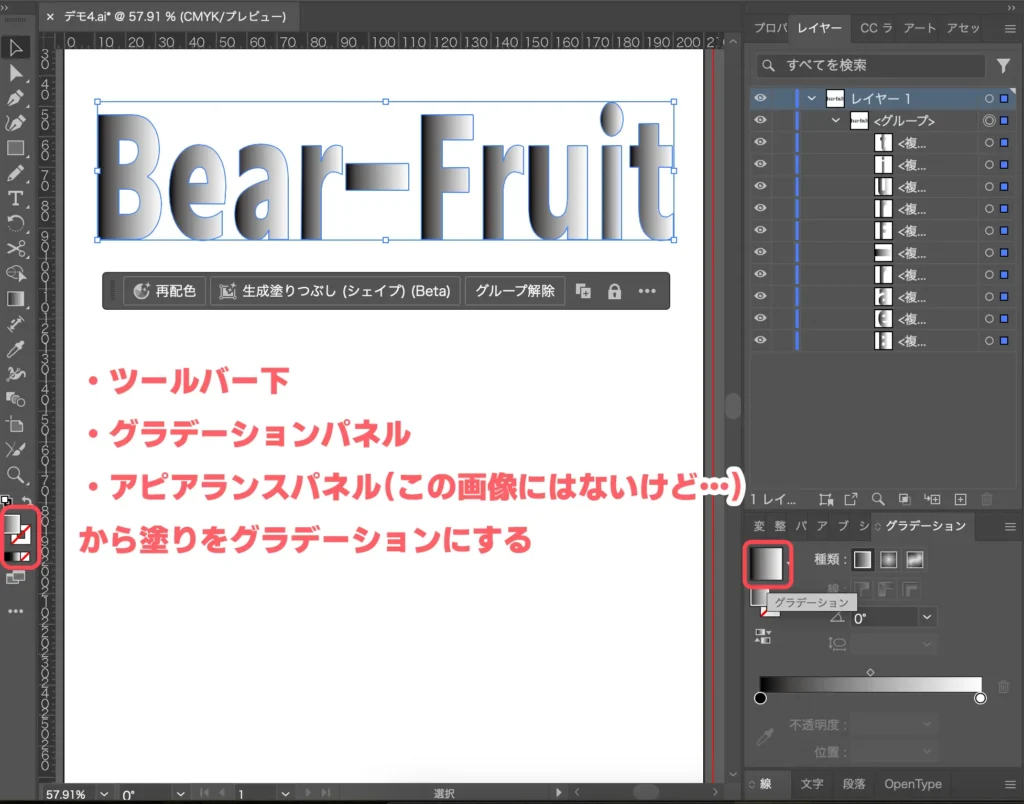Hide レイヤー 1 with its eye toggle

point(759,98)
